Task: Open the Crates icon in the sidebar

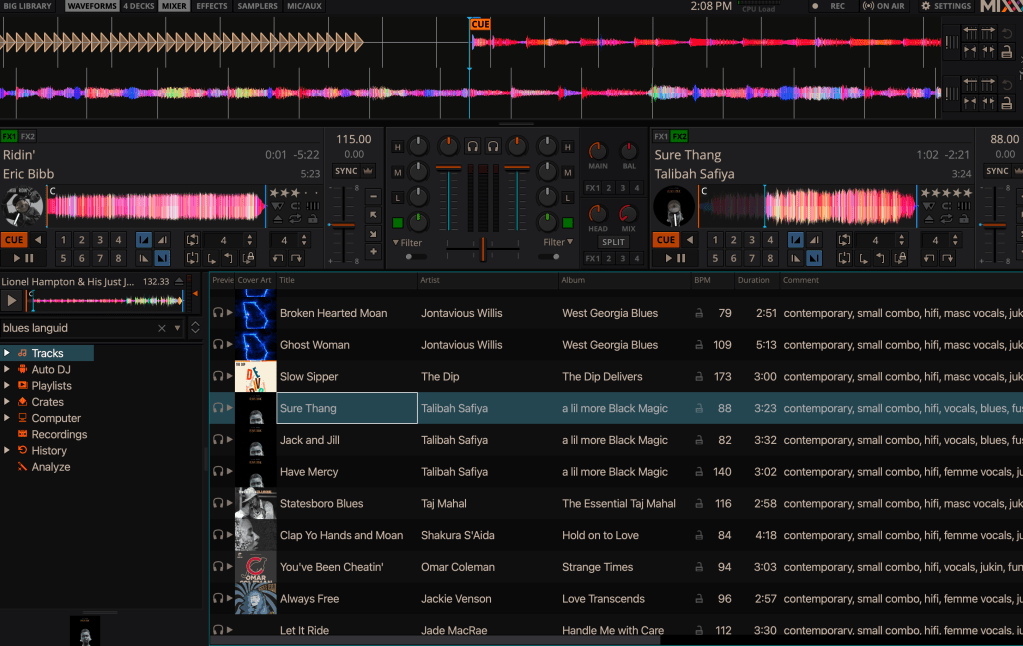Action: (22, 402)
